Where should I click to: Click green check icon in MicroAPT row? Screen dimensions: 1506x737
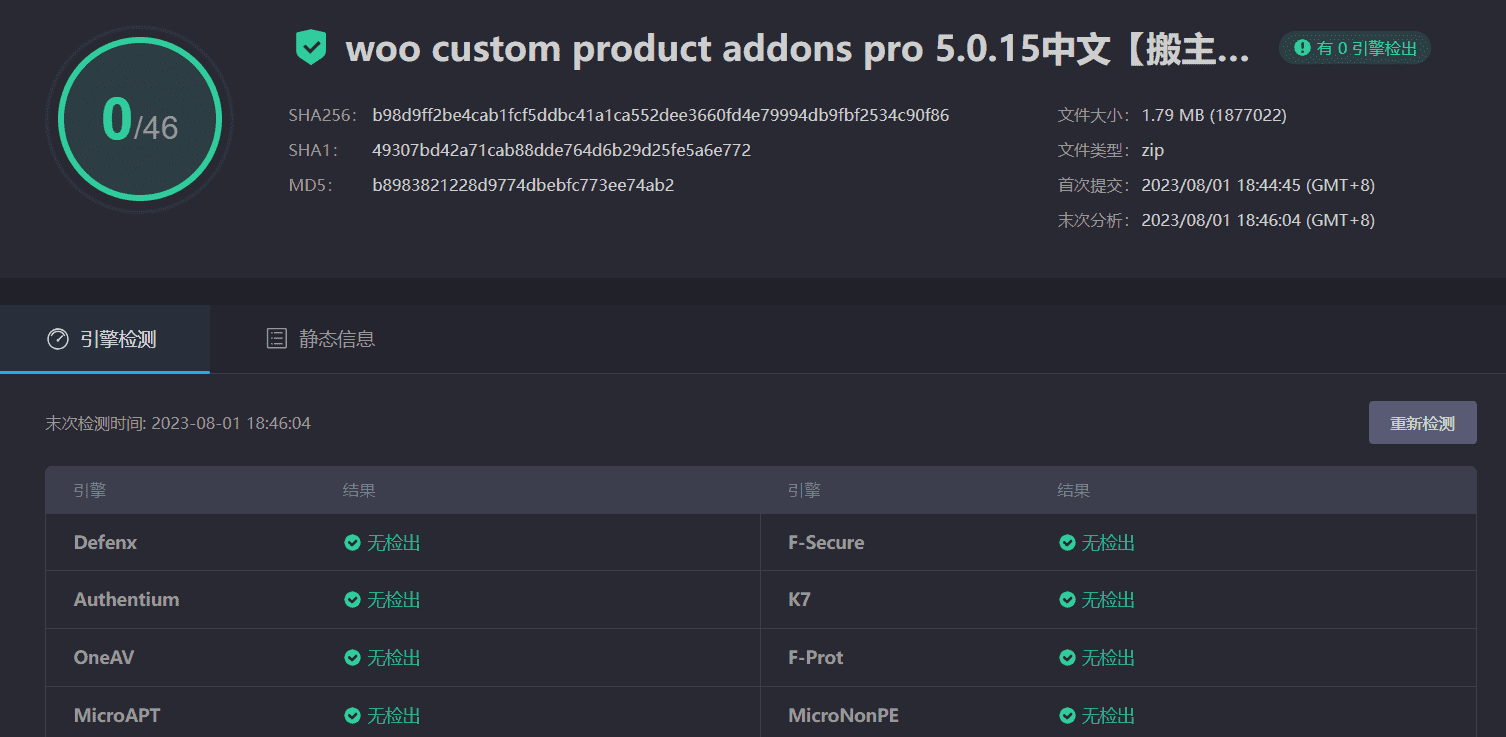click(352, 716)
